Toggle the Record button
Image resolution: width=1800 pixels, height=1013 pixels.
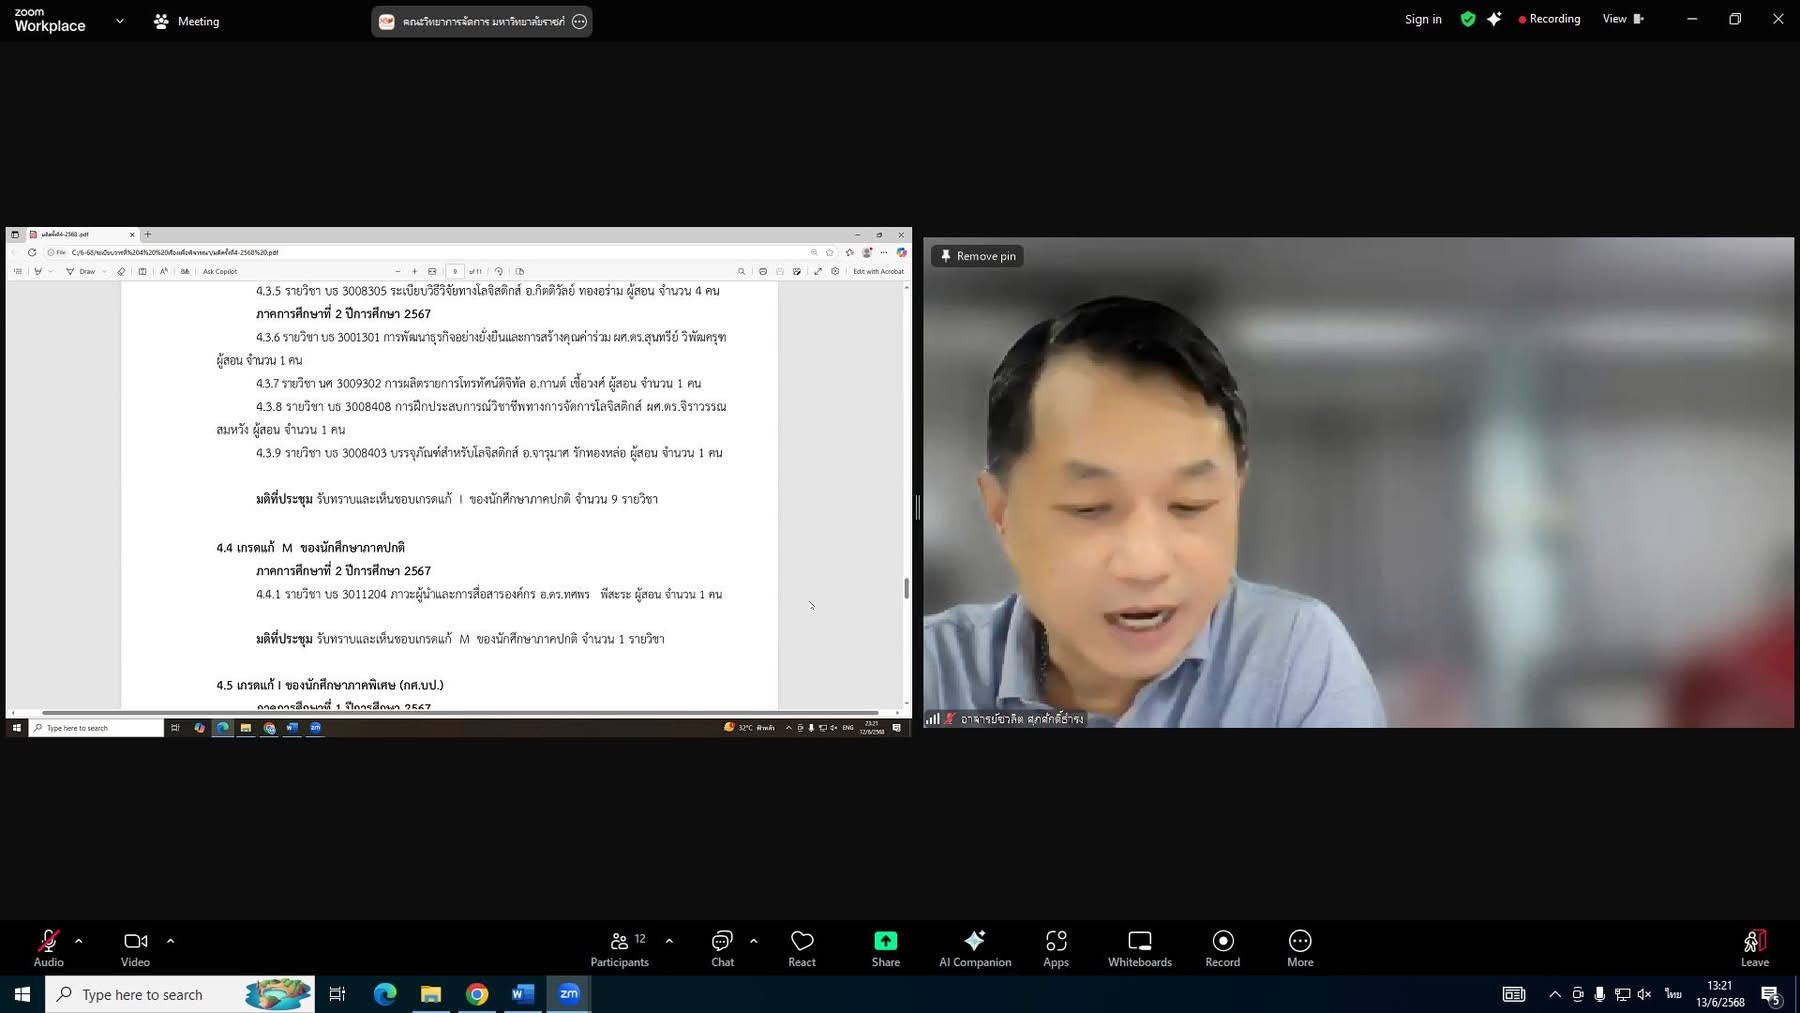pos(1222,948)
